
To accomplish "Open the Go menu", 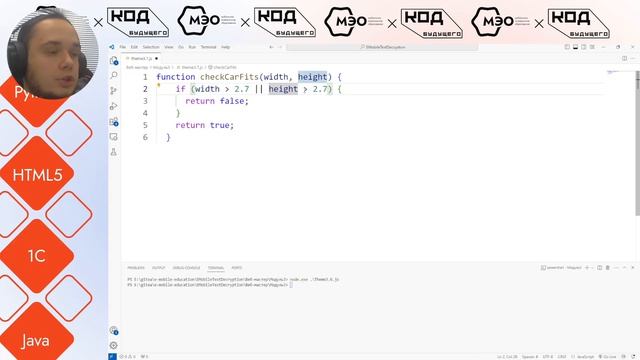I will (x=181, y=47).
